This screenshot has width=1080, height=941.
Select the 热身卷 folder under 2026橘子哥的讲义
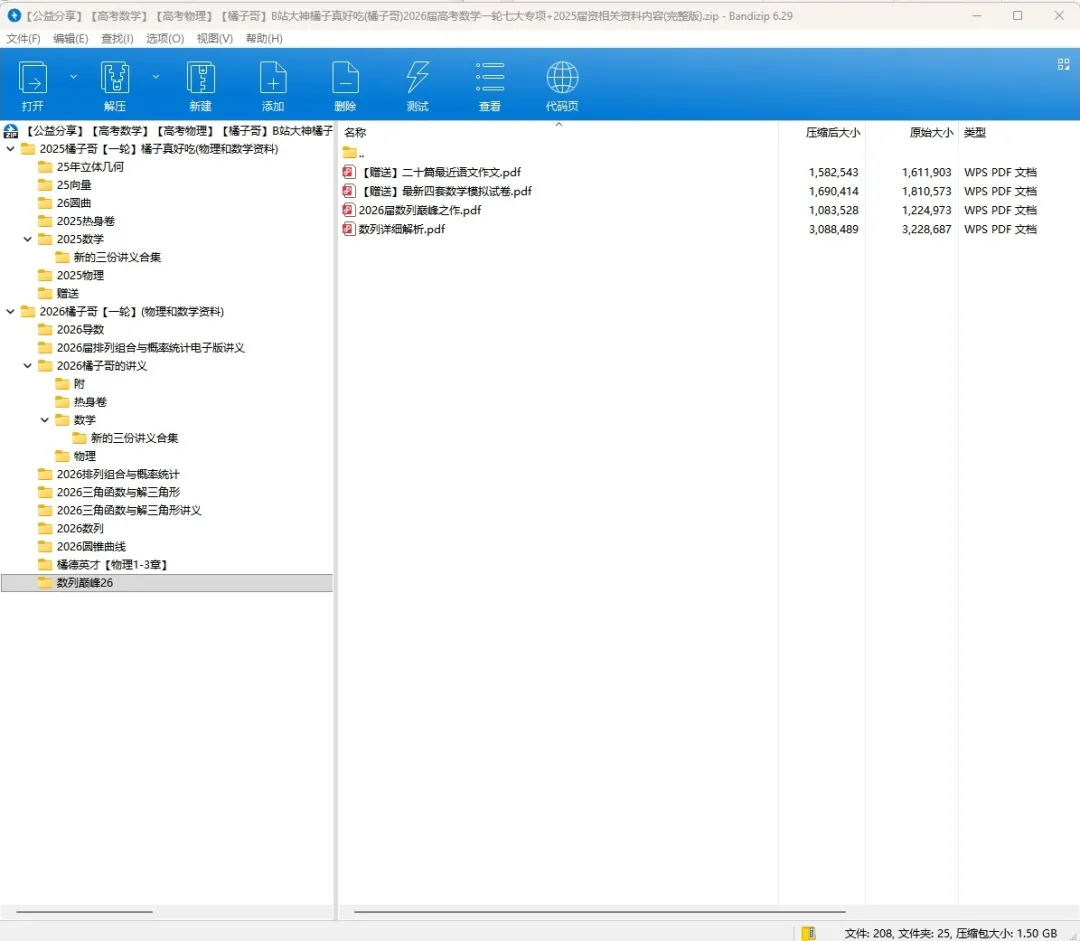click(x=81, y=402)
